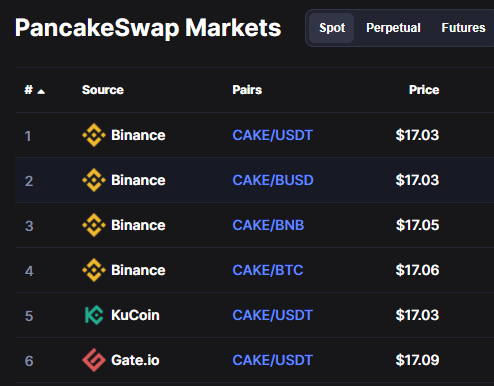Click the Binance logo in row 1
The image size is (494, 386).
coord(94,135)
